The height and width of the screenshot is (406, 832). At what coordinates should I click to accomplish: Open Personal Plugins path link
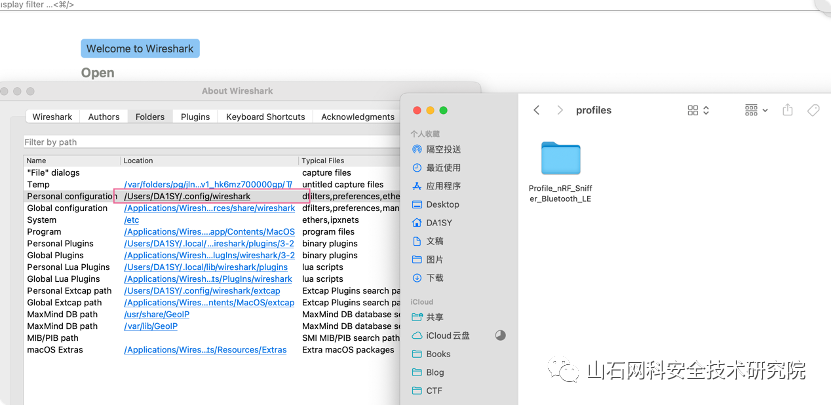click(209, 244)
